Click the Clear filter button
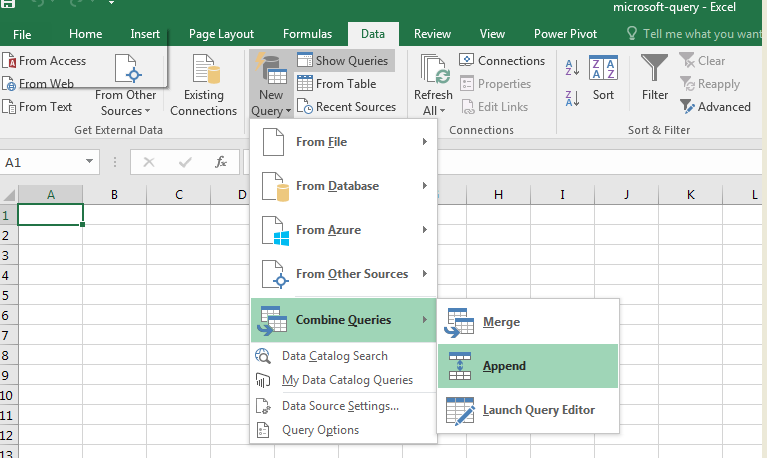This screenshot has height=458, width=767. (702, 61)
